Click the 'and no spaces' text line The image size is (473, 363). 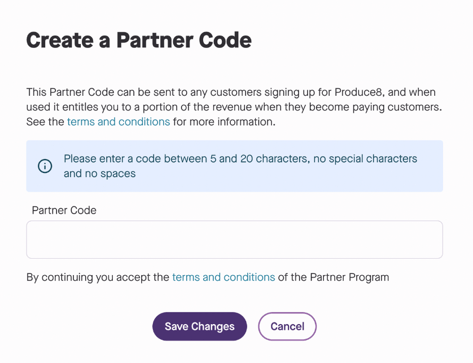coord(100,174)
